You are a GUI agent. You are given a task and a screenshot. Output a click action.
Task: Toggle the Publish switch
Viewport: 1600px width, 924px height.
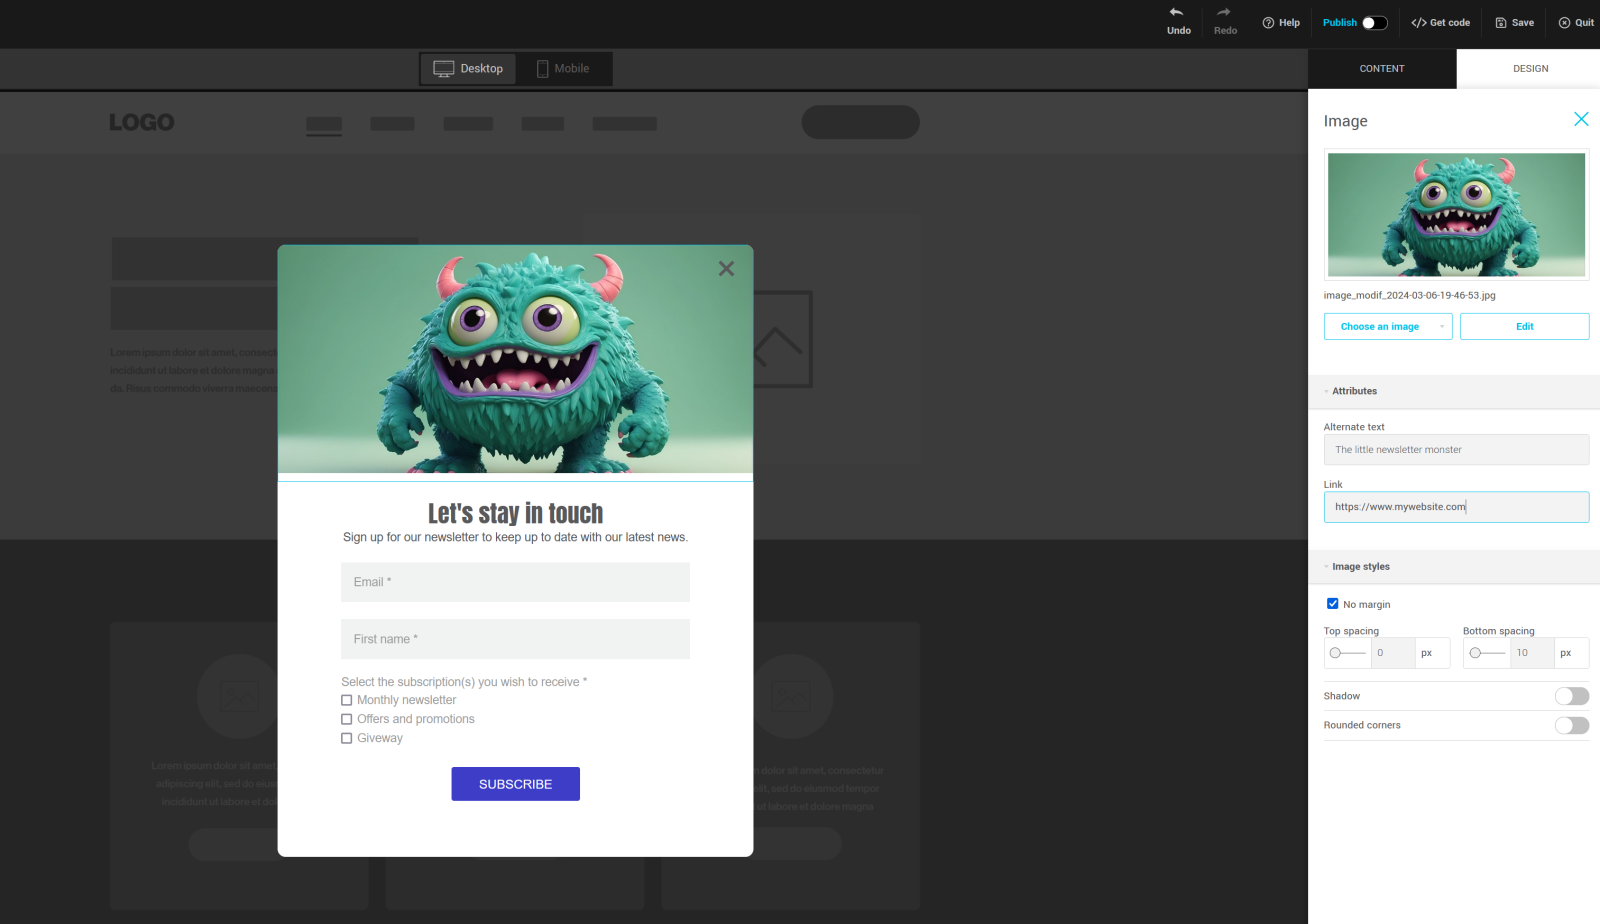[x=1374, y=23]
